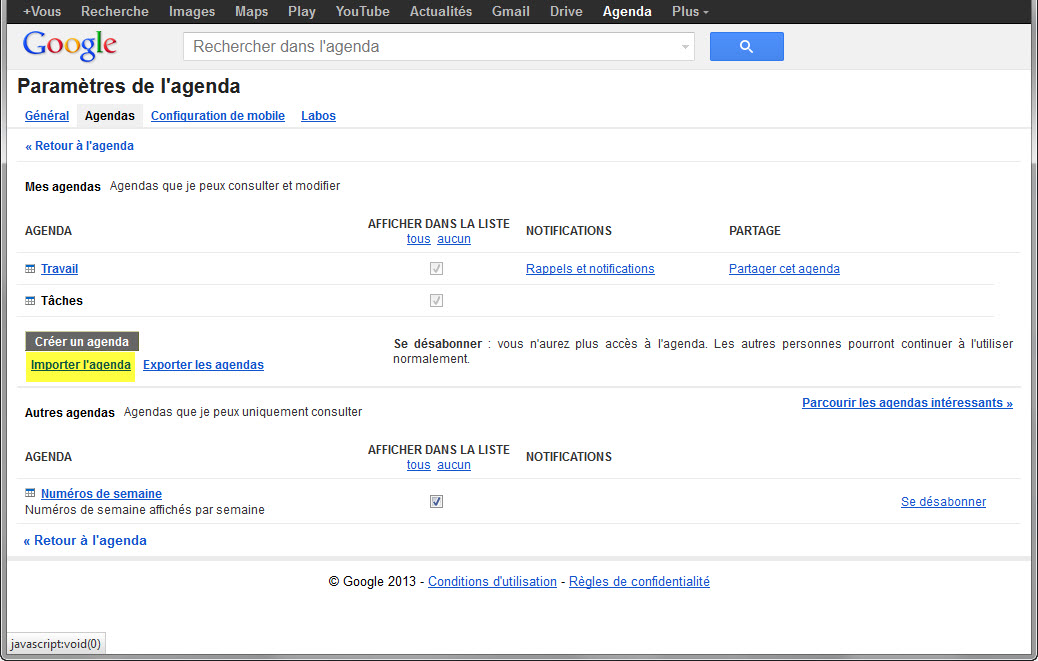The height and width of the screenshot is (661, 1038).
Task: Open the Travail agenda link
Action: pyautogui.click(x=60, y=269)
